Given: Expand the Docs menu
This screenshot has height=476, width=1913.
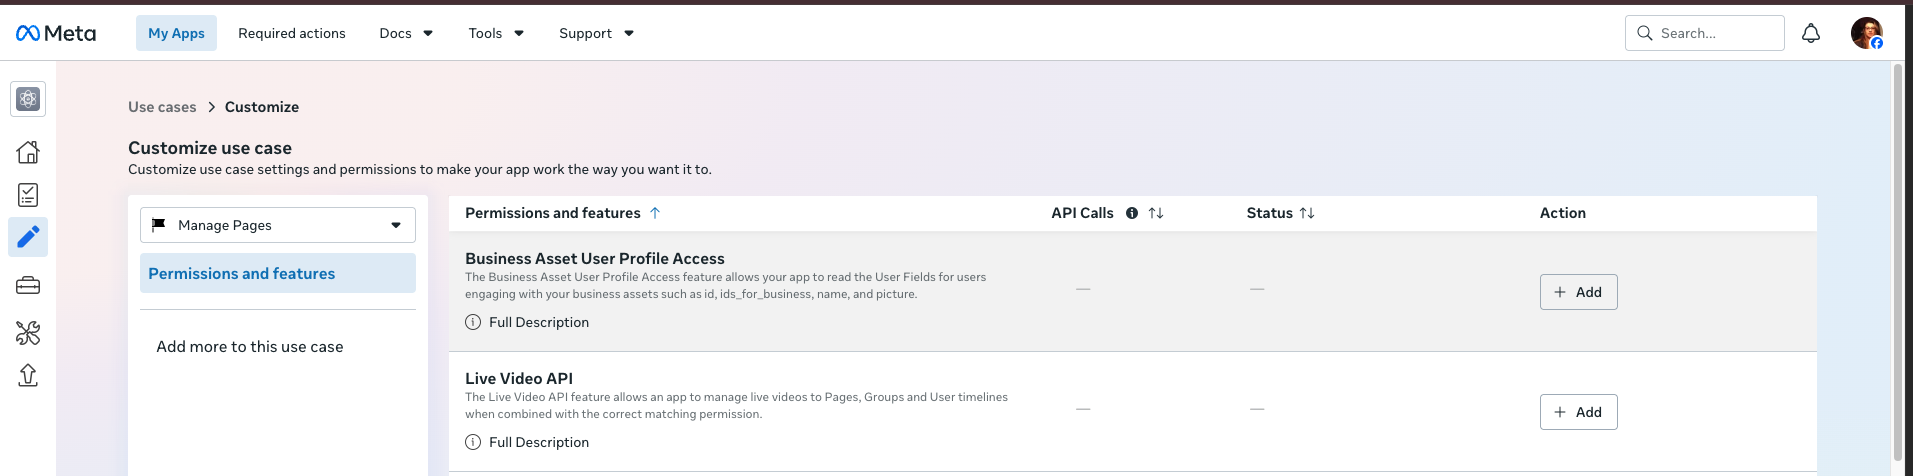Looking at the screenshot, I should [x=406, y=33].
